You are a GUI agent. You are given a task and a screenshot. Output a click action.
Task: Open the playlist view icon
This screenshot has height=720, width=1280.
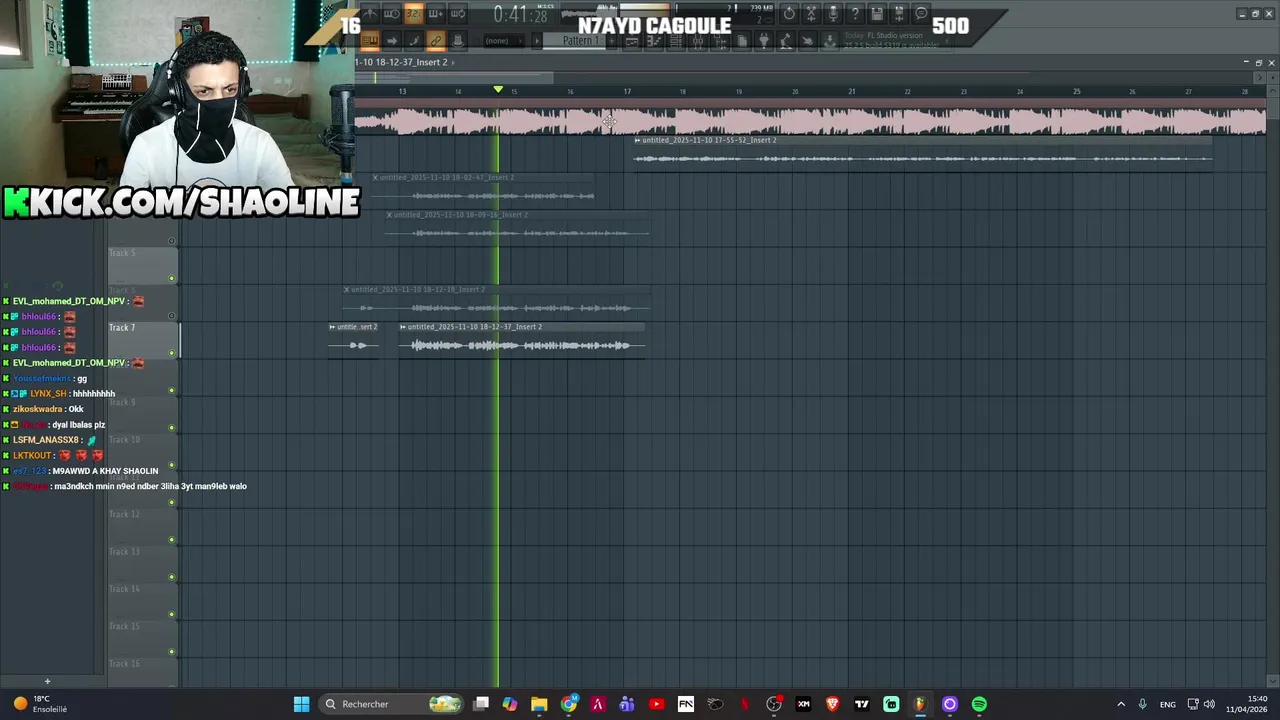click(631, 41)
